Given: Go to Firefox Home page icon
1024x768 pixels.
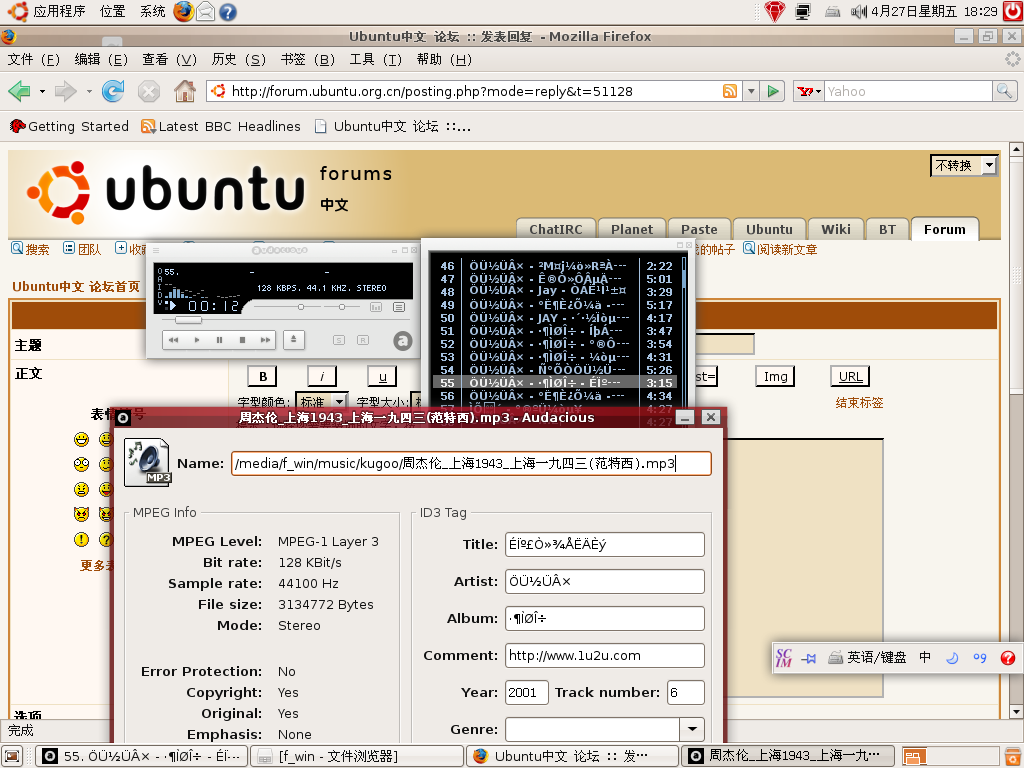Looking at the screenshot, I should 185,91.
